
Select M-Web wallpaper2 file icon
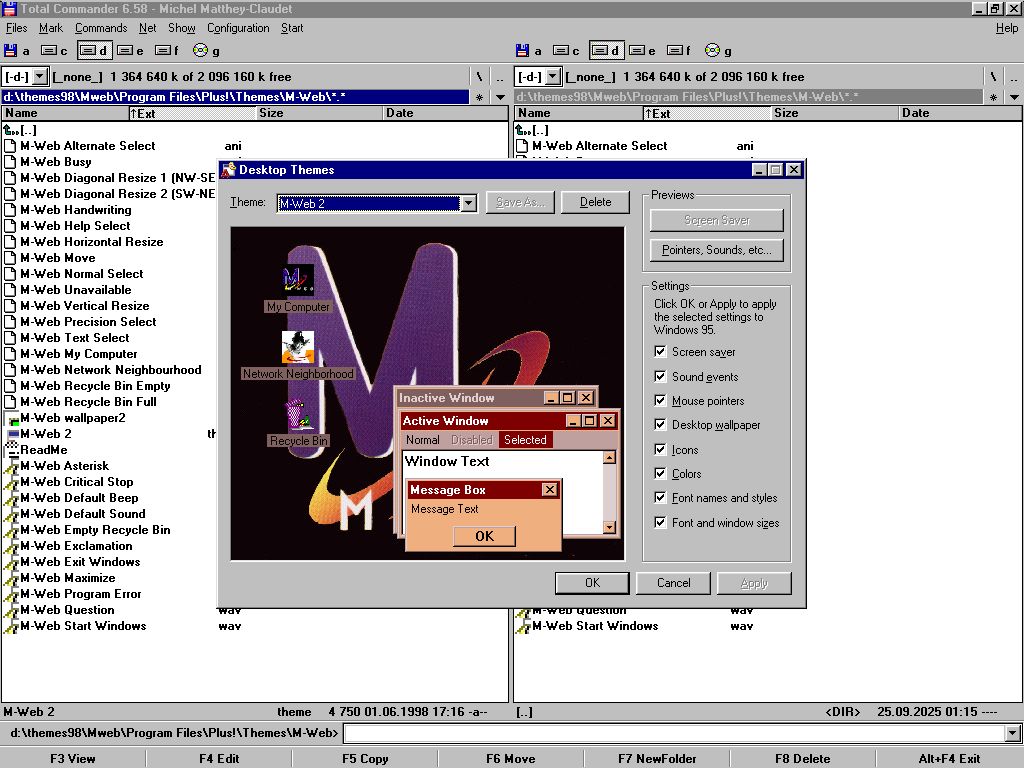point(11,418)
